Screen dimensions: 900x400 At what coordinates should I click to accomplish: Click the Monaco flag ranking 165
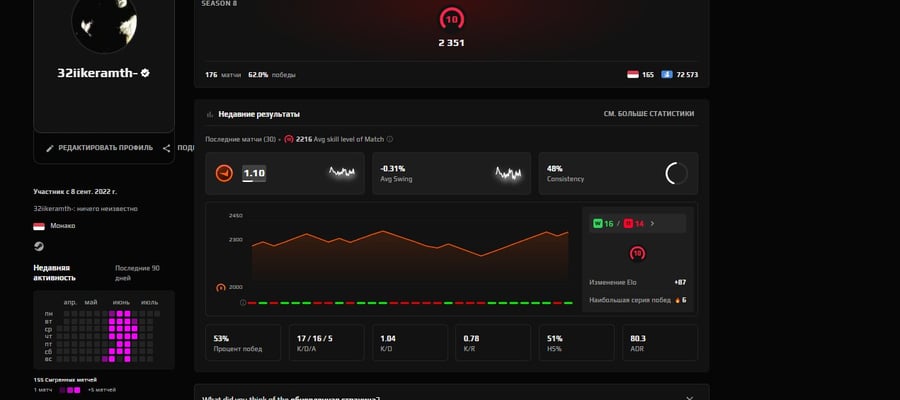pyautogui.click(x=633, y=75)
